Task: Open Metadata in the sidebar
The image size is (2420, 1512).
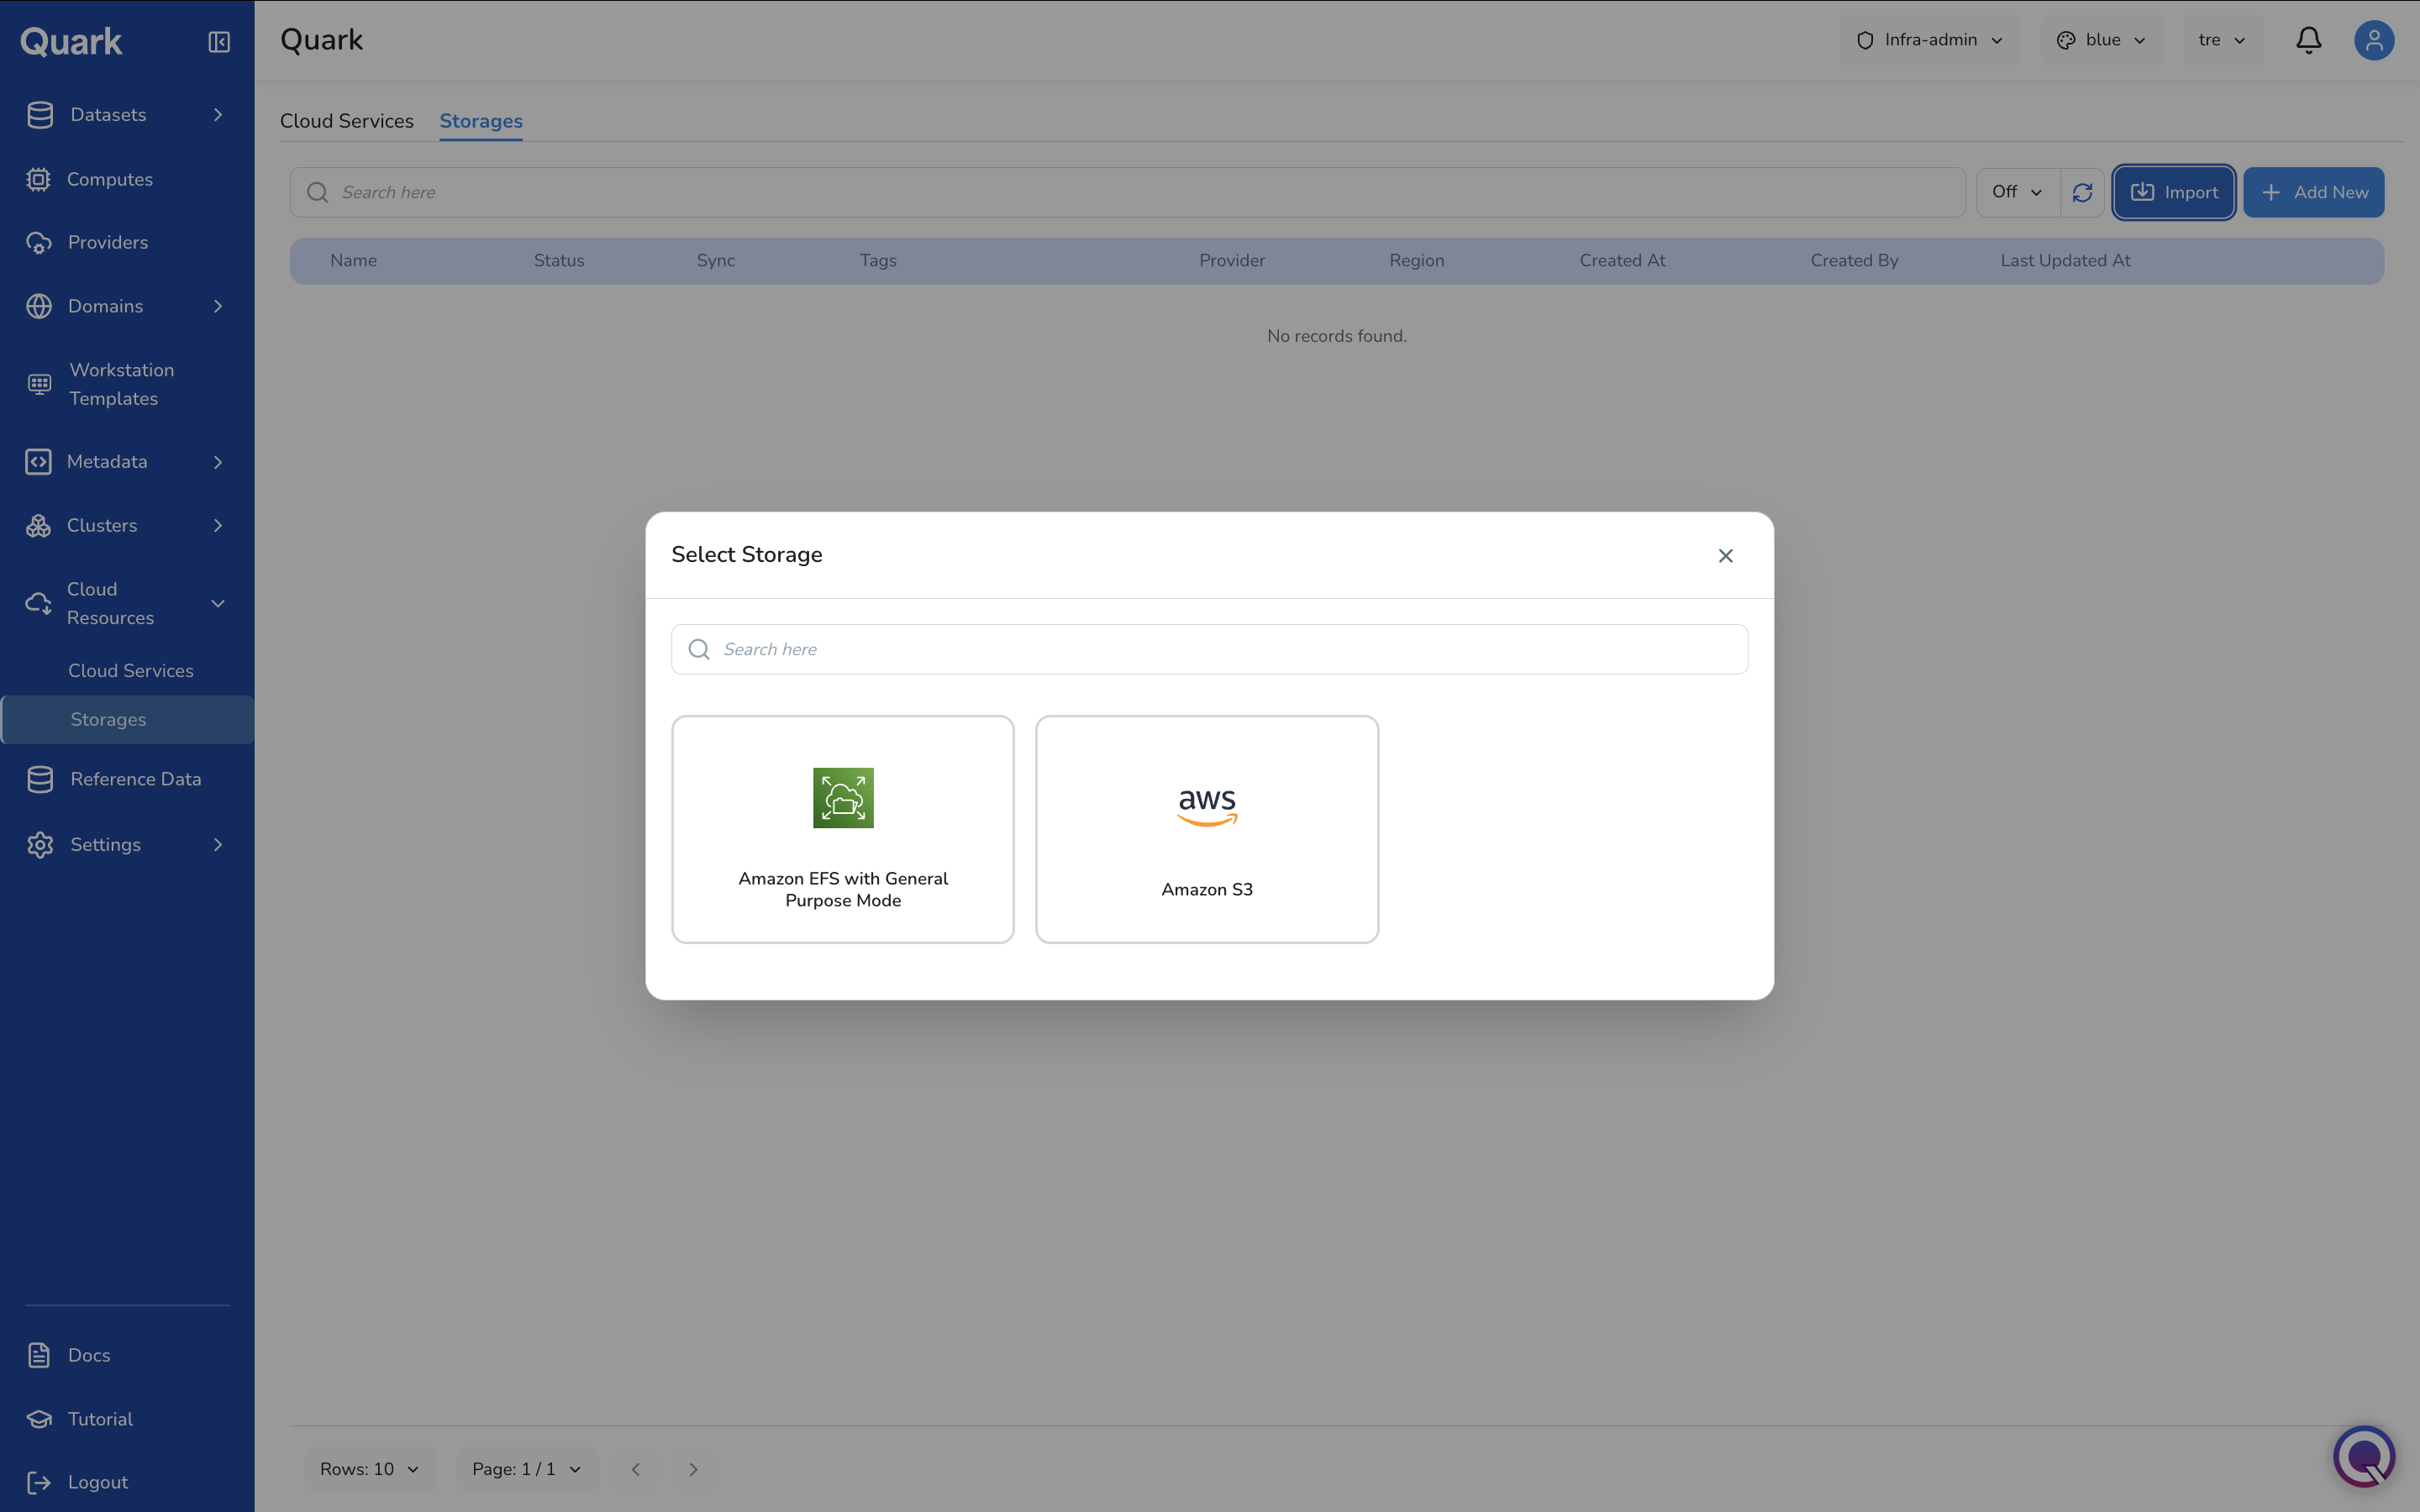Action: coord(107,462)
